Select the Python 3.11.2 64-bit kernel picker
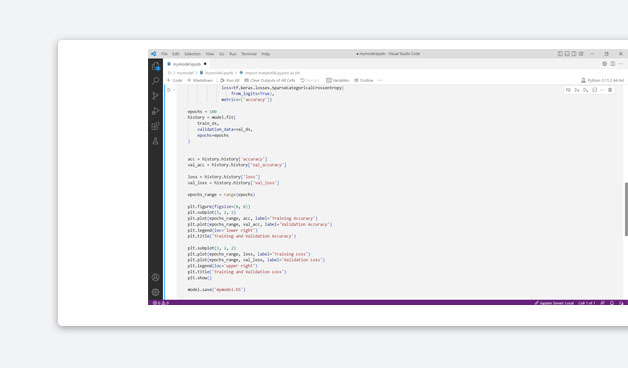Screen dimensions: 628x368 point(602,80)
